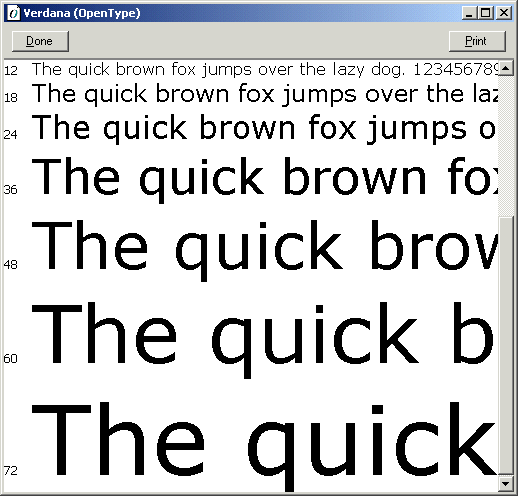This screenshot has width=518, height=496.
Task: Close the Verdana font viewer window
Action: tap(504, 13)
